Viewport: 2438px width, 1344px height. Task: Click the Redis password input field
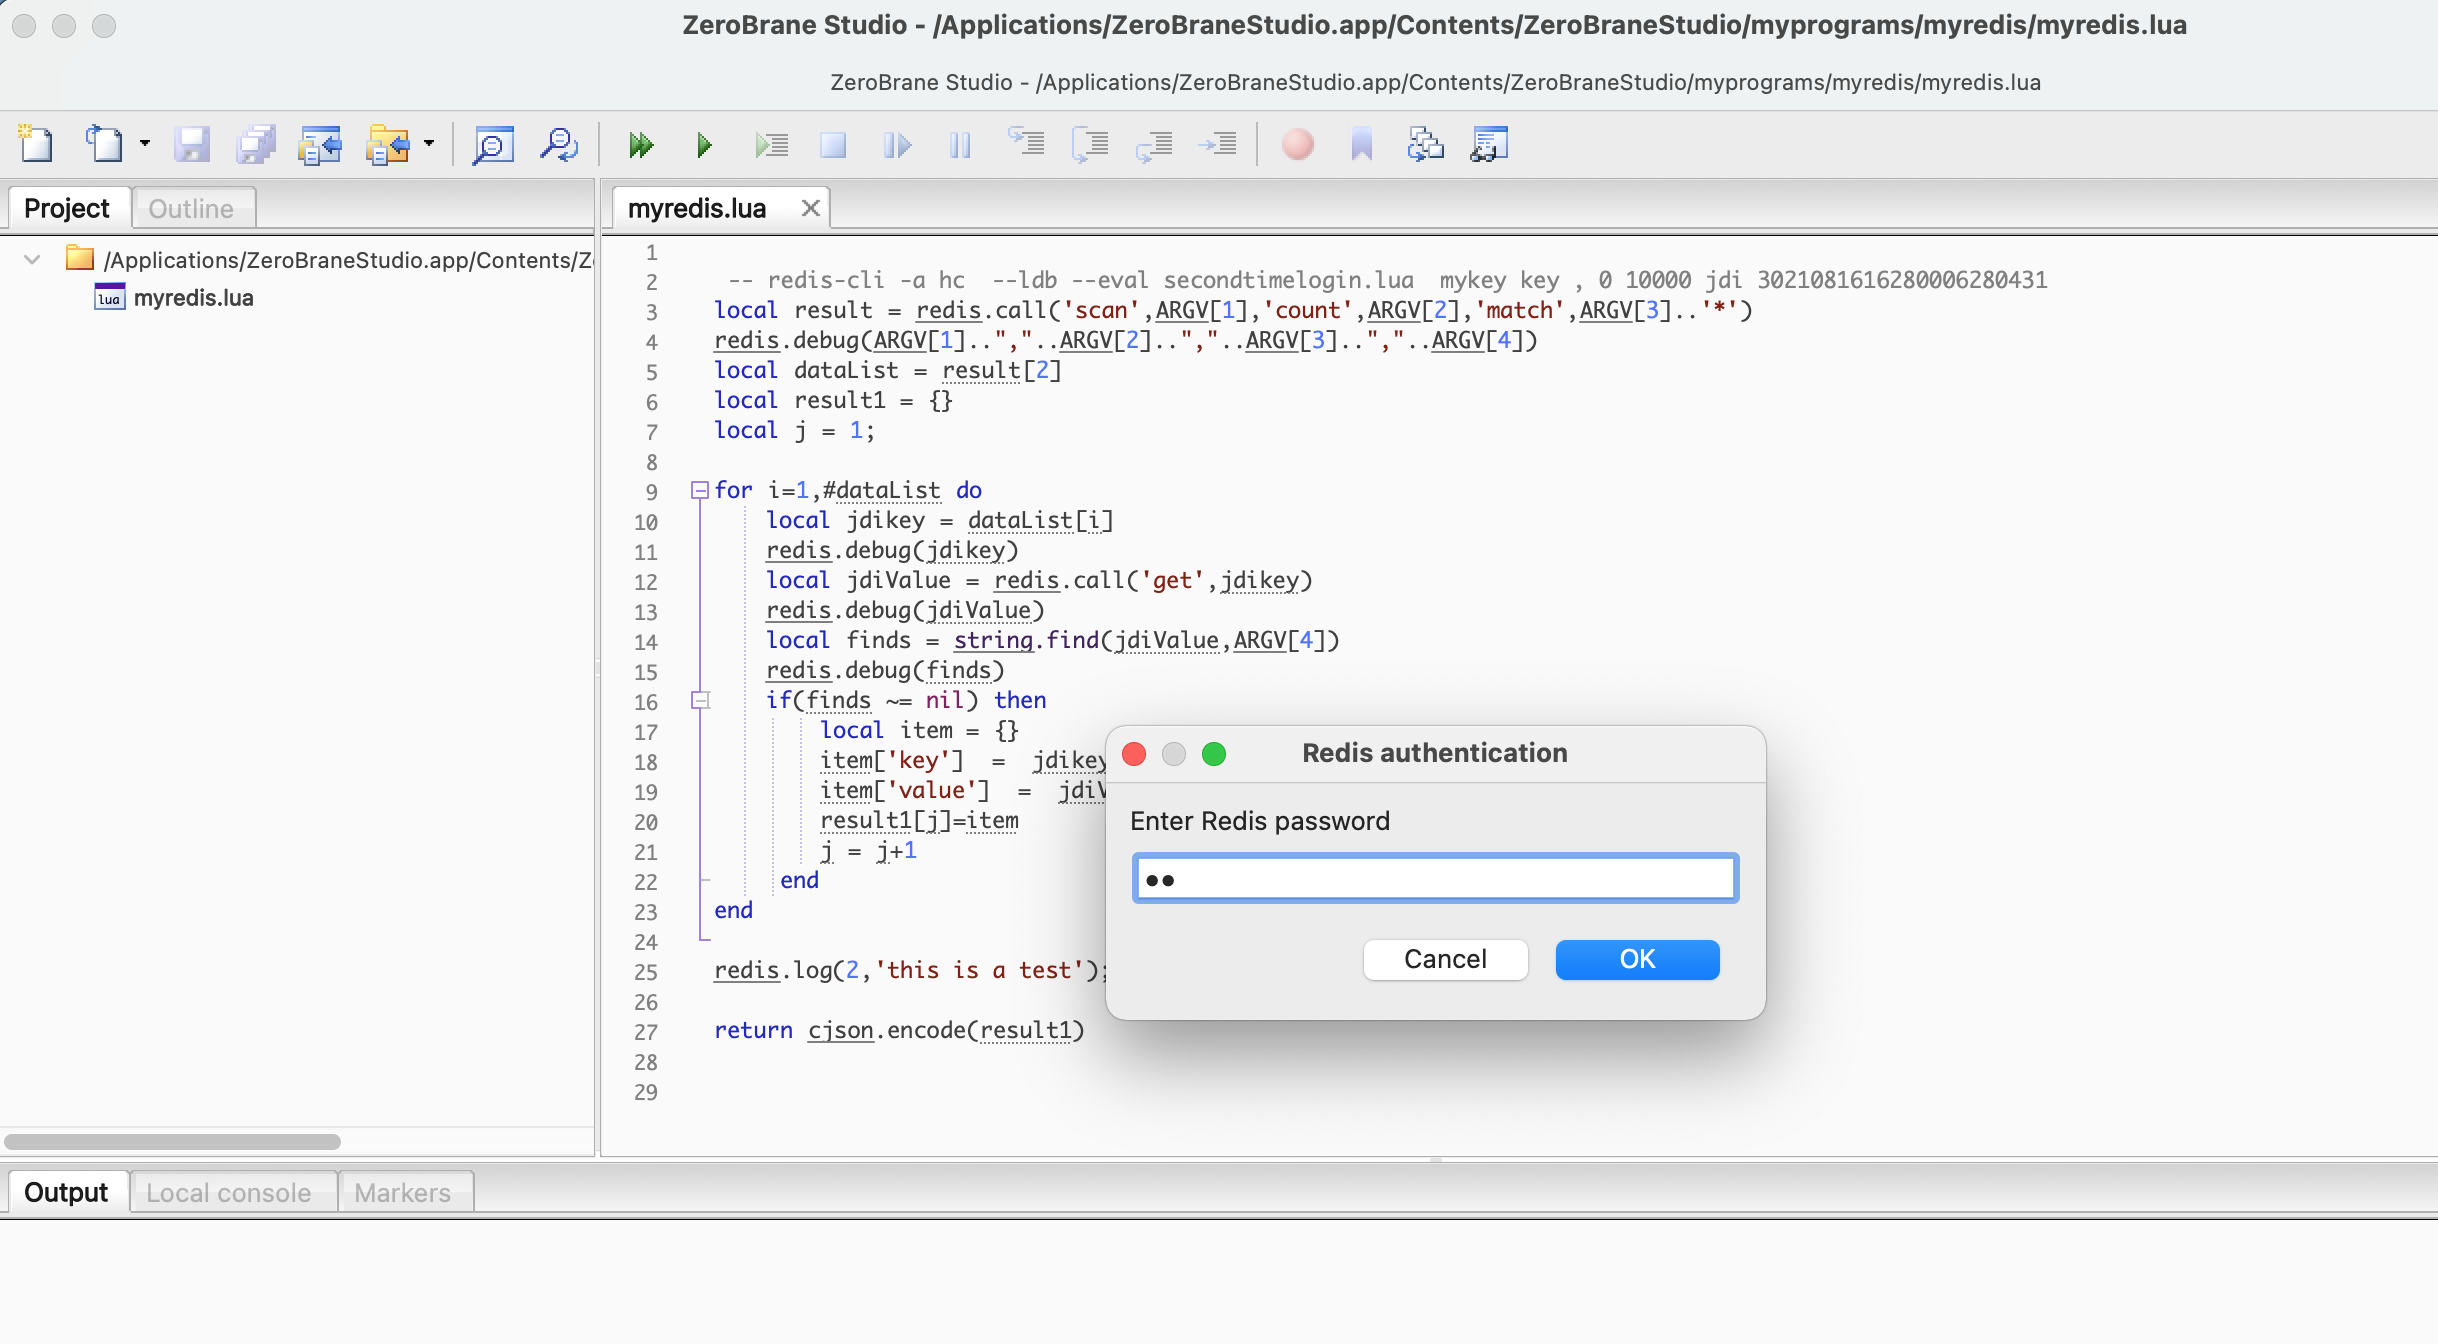coord(1435,878)
